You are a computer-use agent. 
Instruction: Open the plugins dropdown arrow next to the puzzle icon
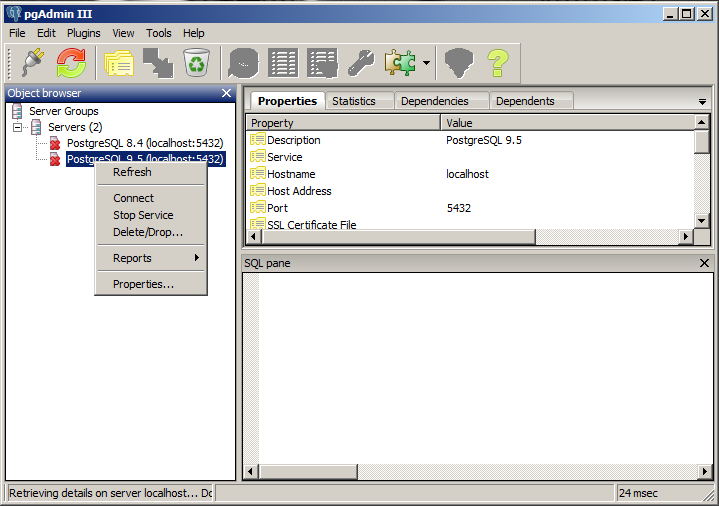pos(426,63)
